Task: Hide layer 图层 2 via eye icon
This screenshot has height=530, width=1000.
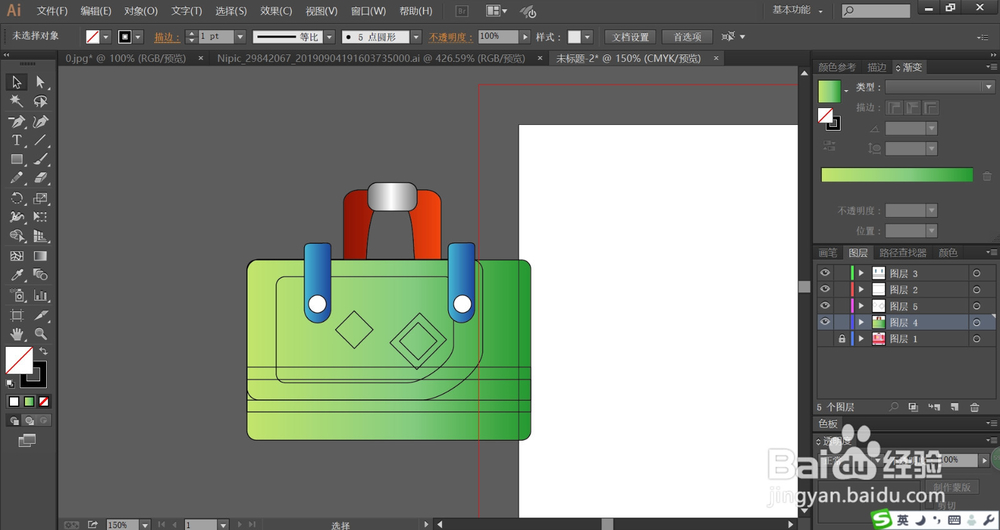Action: point(825,290)
